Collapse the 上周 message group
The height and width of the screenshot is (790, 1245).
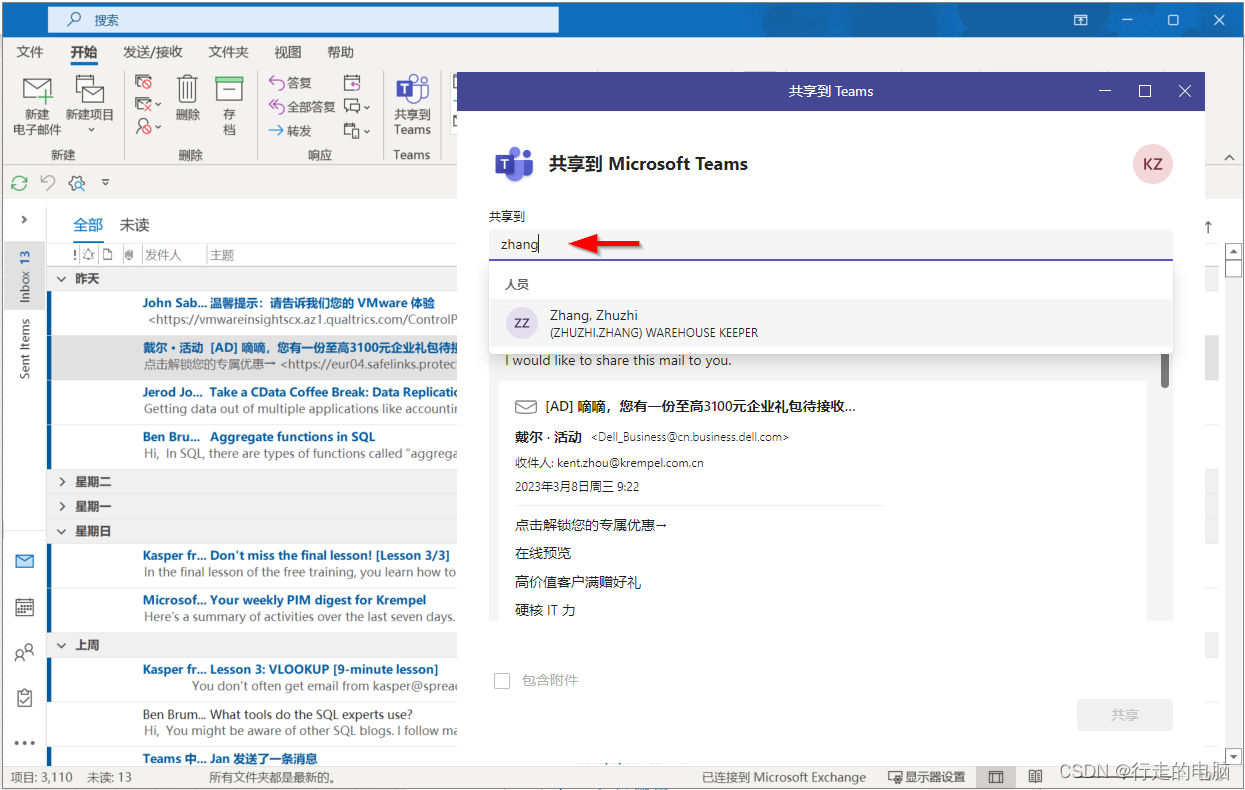point(61,646)
